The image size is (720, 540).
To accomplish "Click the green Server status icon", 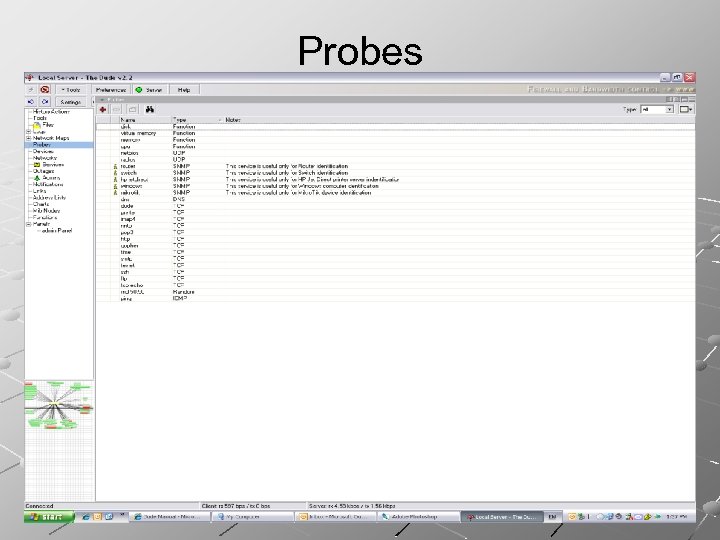I will click(139, 90).
